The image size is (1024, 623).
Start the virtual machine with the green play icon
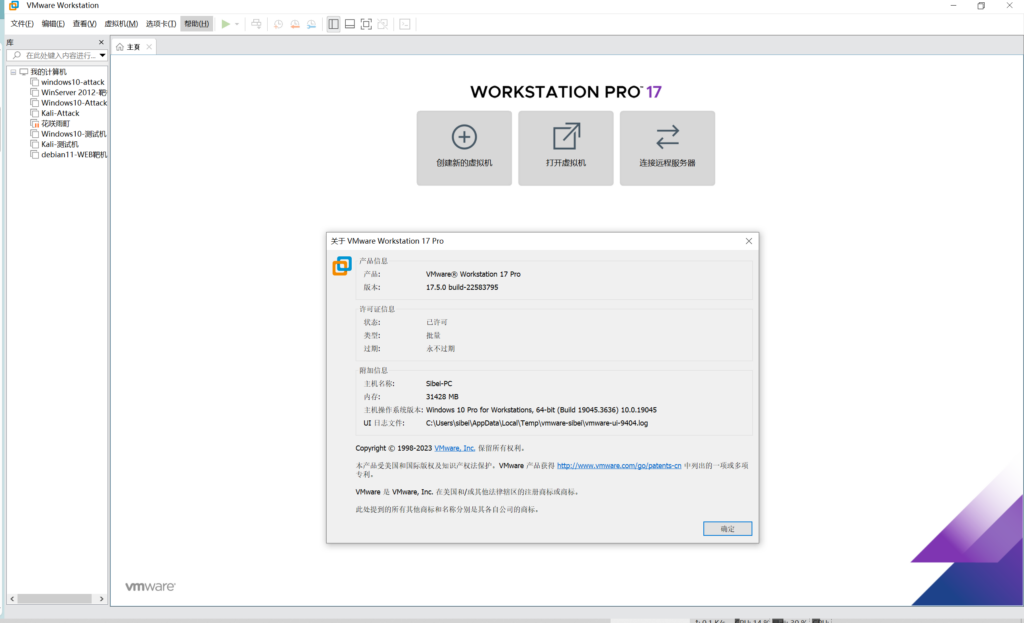tap(225, 23)
